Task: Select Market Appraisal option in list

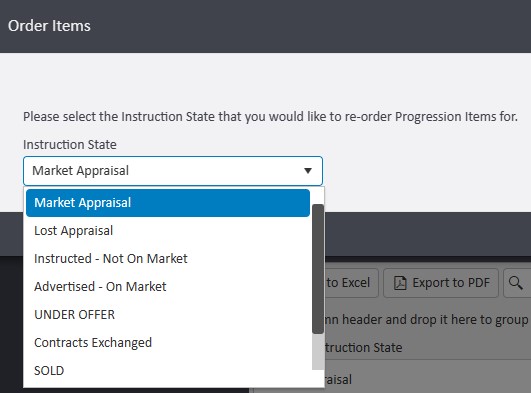Action: point(168,203)
